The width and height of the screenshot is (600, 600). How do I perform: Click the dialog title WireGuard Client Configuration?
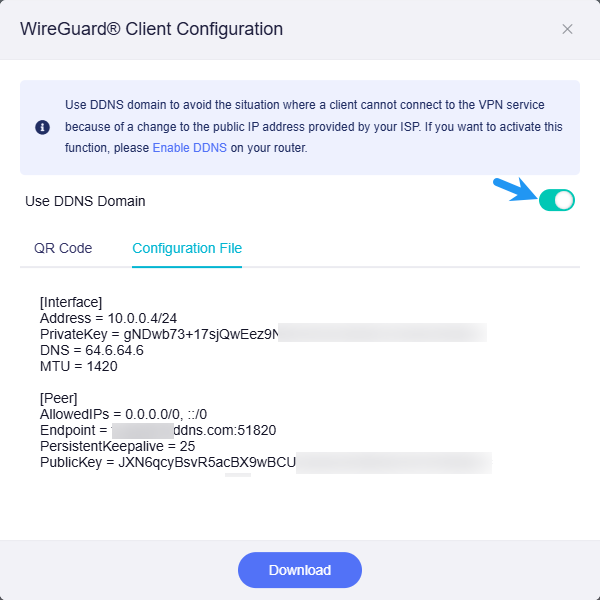click(x=151, y=29)
